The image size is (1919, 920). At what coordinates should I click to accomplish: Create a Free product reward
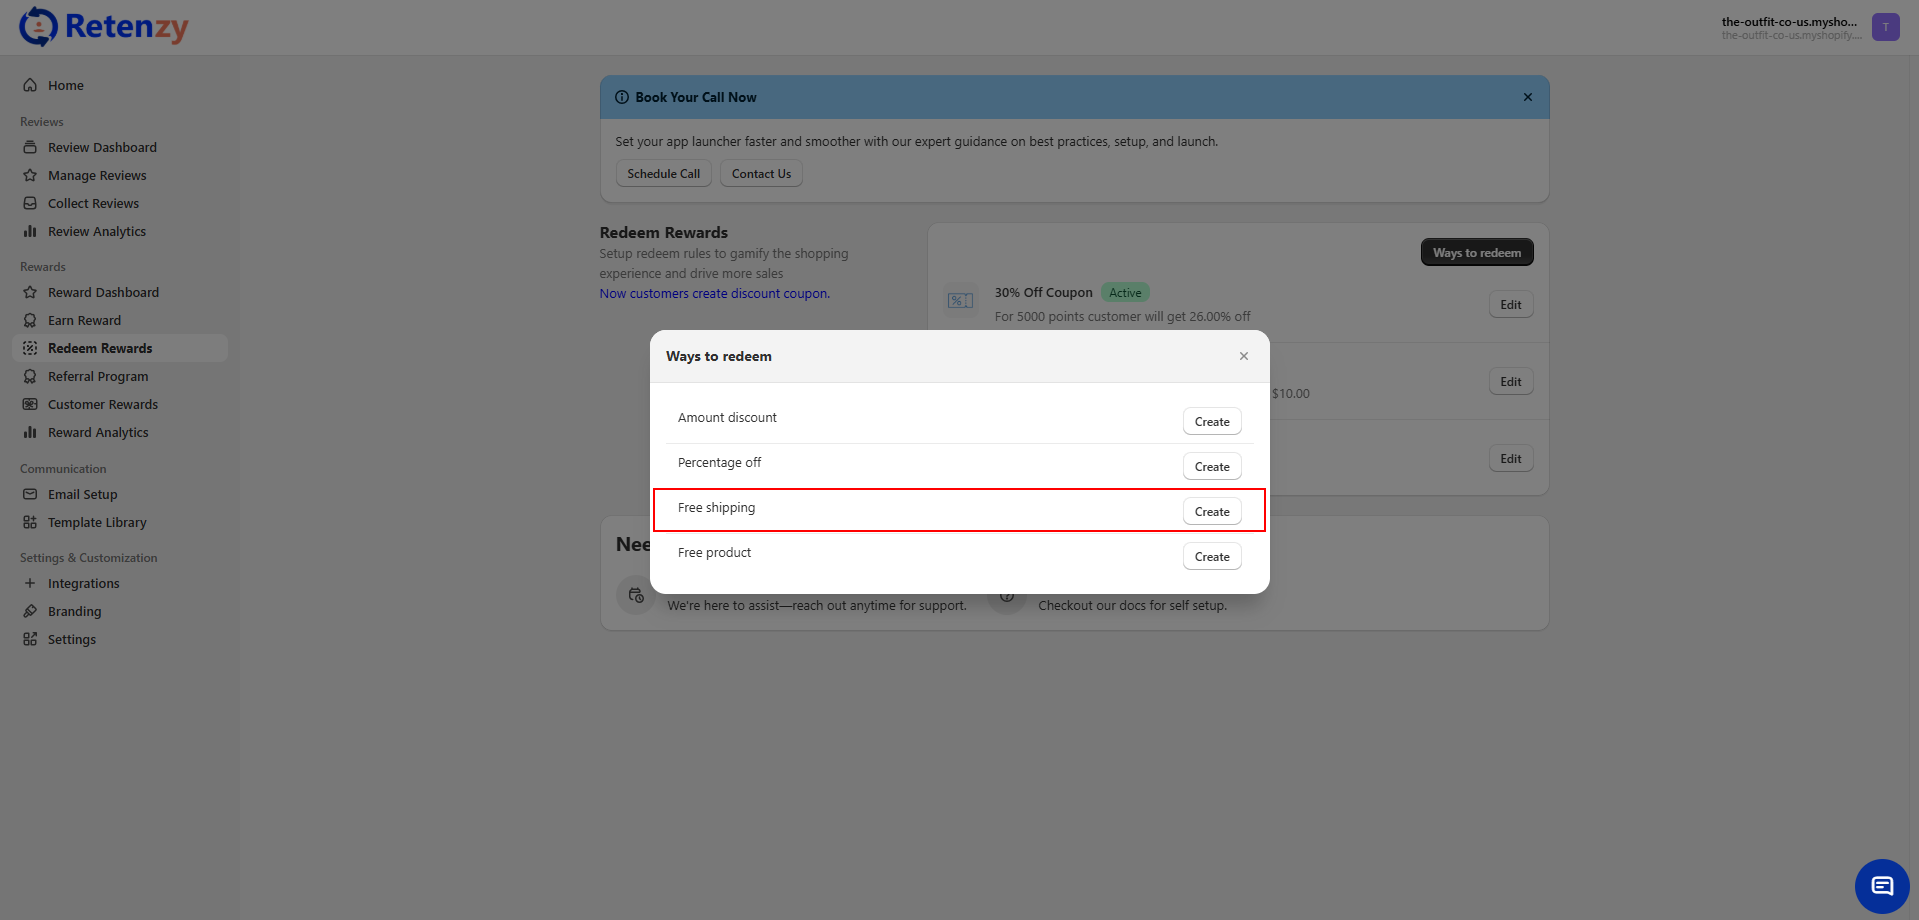[1211, 556]
